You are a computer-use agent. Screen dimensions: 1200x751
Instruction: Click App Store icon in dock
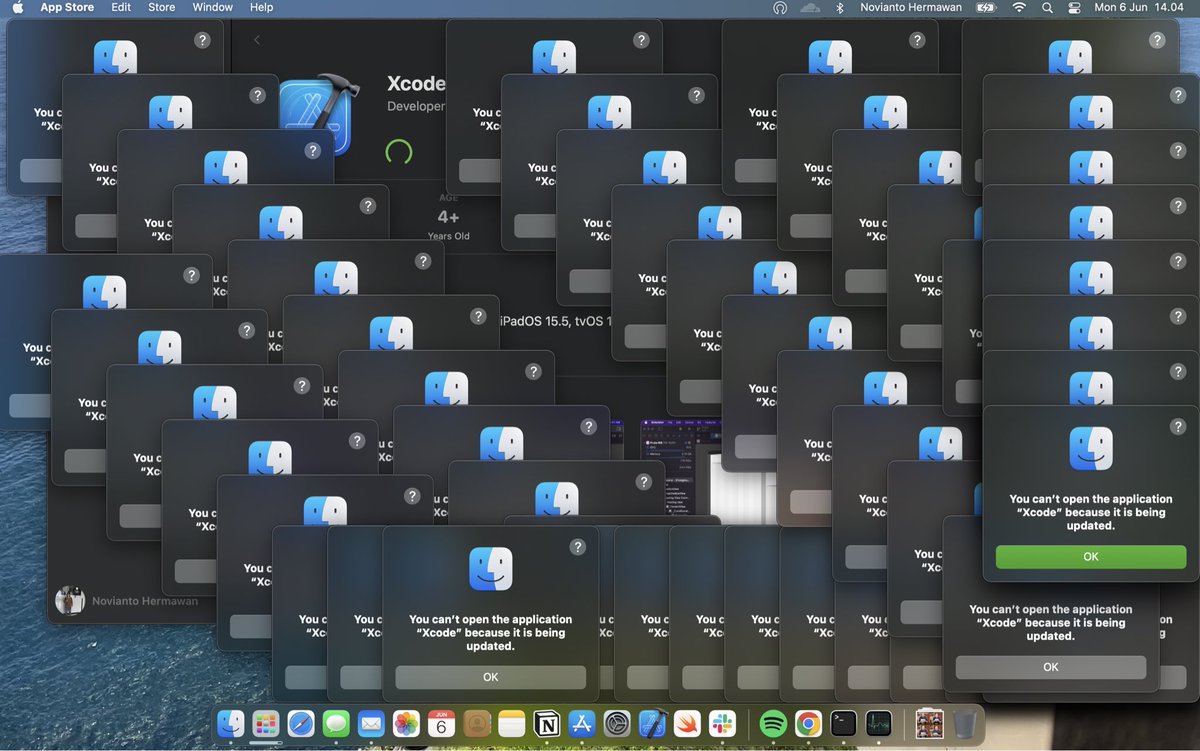click(x=582, y=723)
